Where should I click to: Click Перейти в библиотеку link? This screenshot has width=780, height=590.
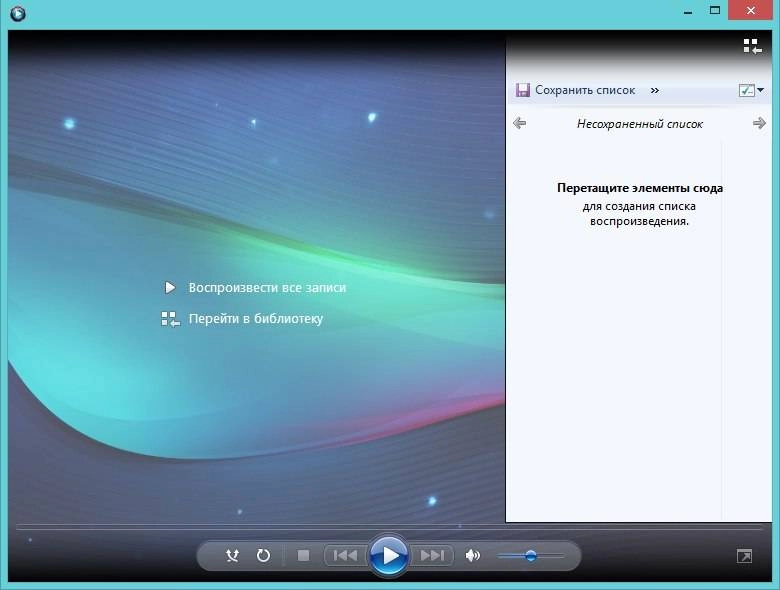click(256, 318)
